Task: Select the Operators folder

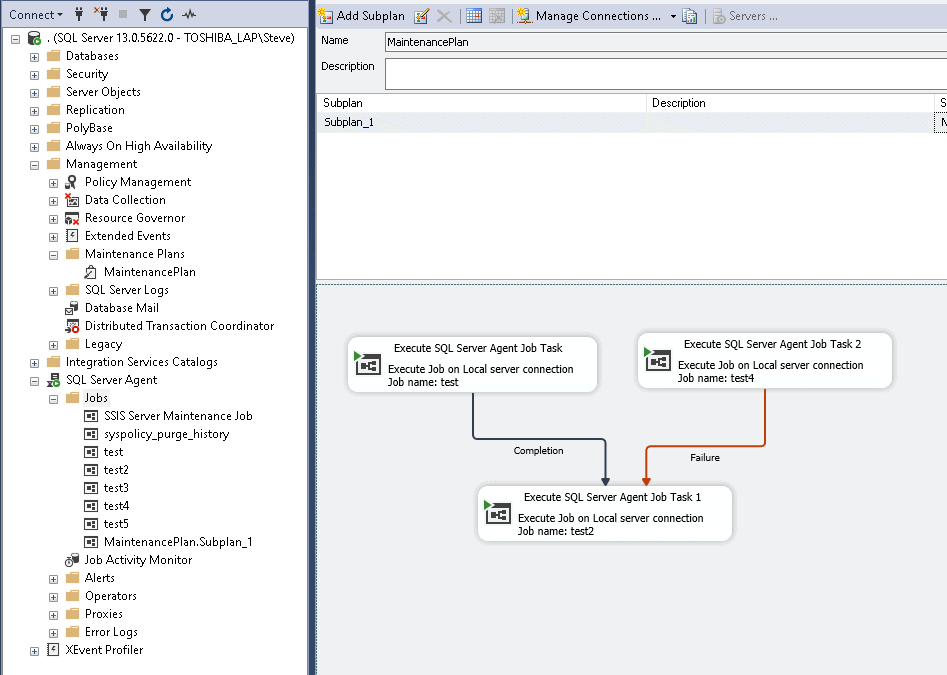Action: point(111,596)
